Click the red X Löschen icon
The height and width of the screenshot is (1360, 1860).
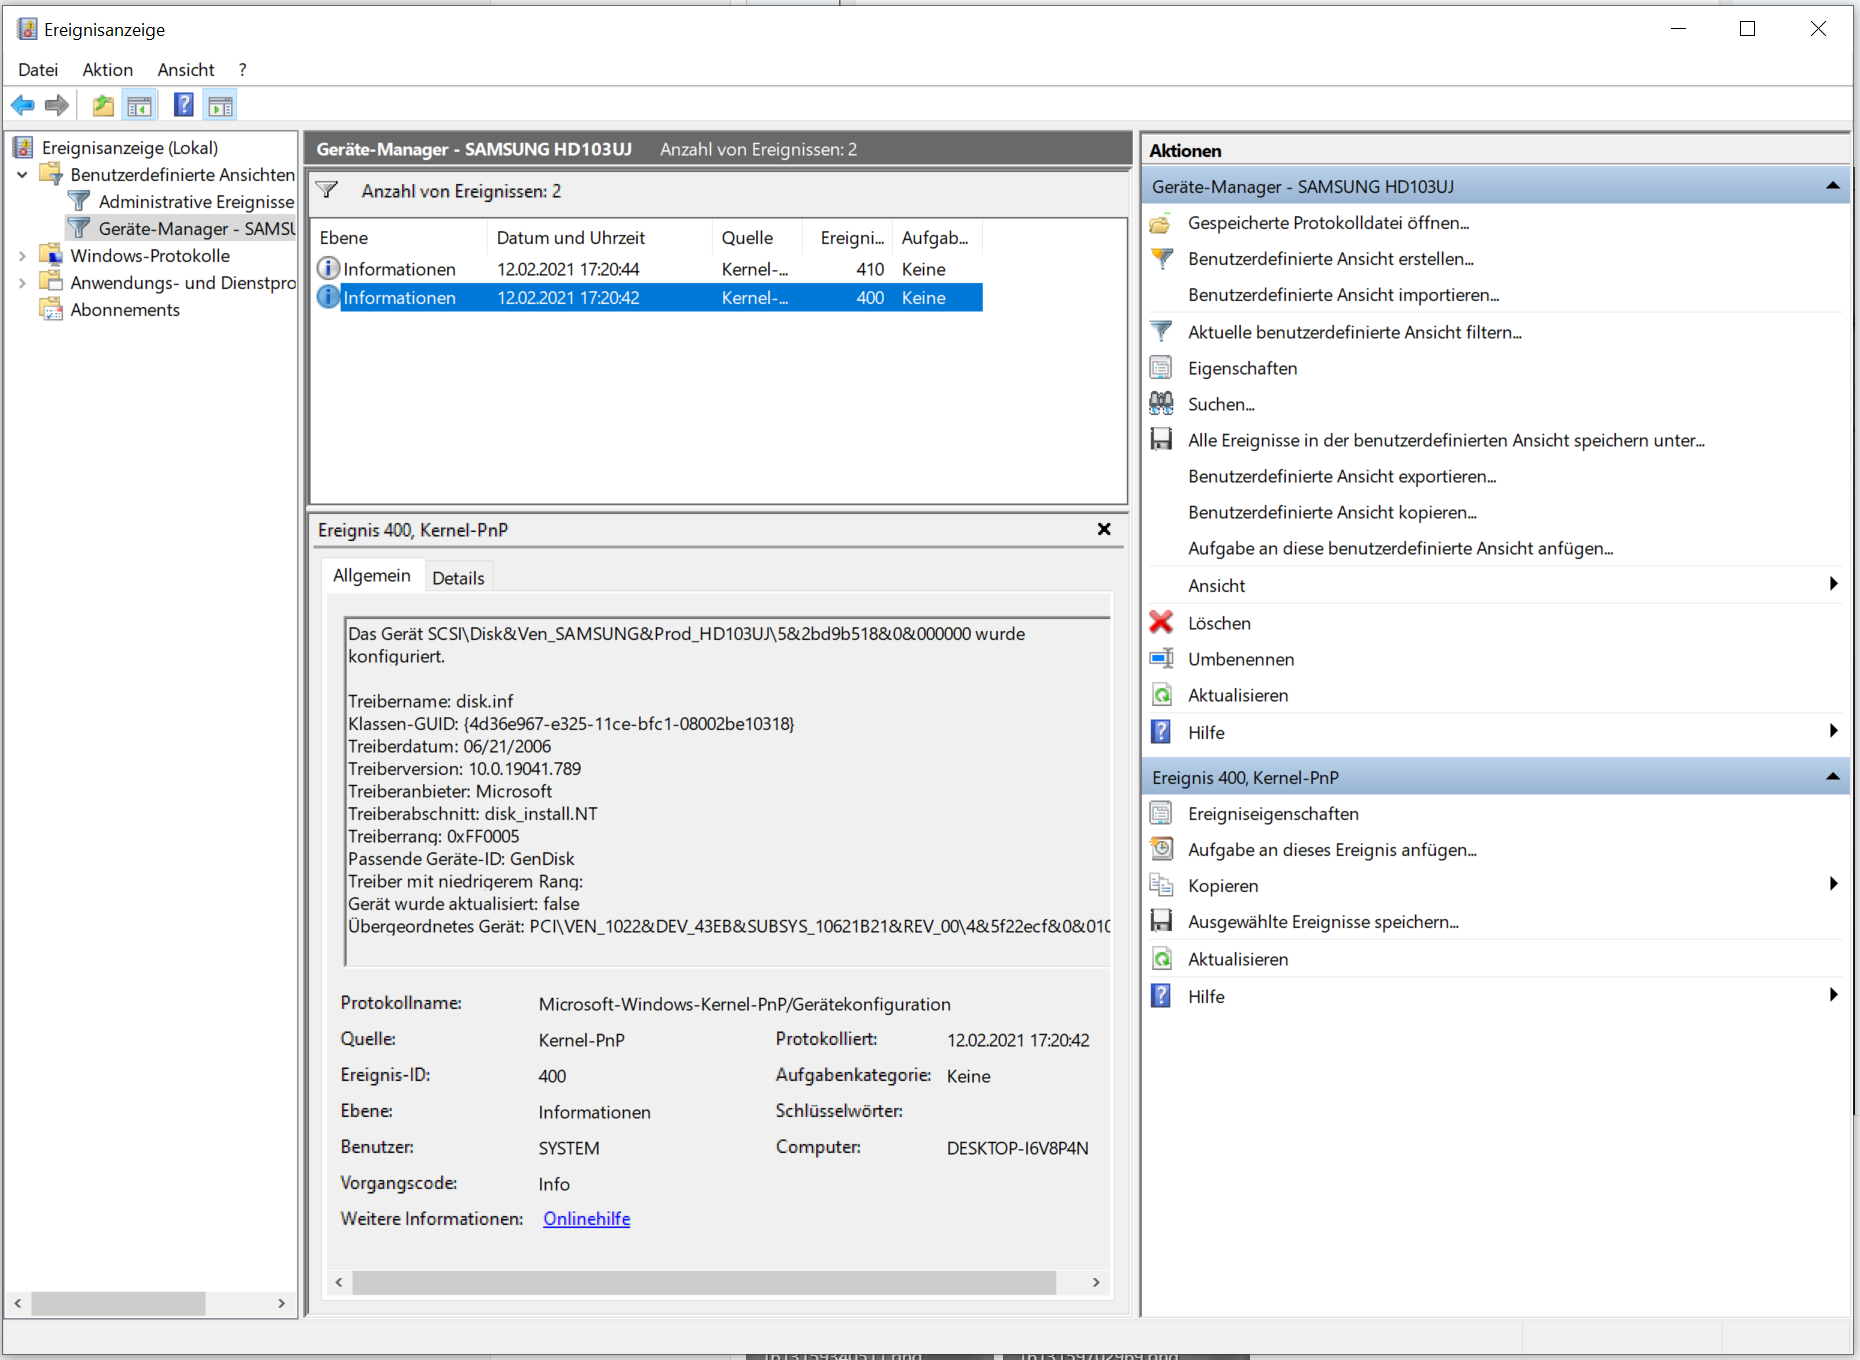coord(1161,623)
